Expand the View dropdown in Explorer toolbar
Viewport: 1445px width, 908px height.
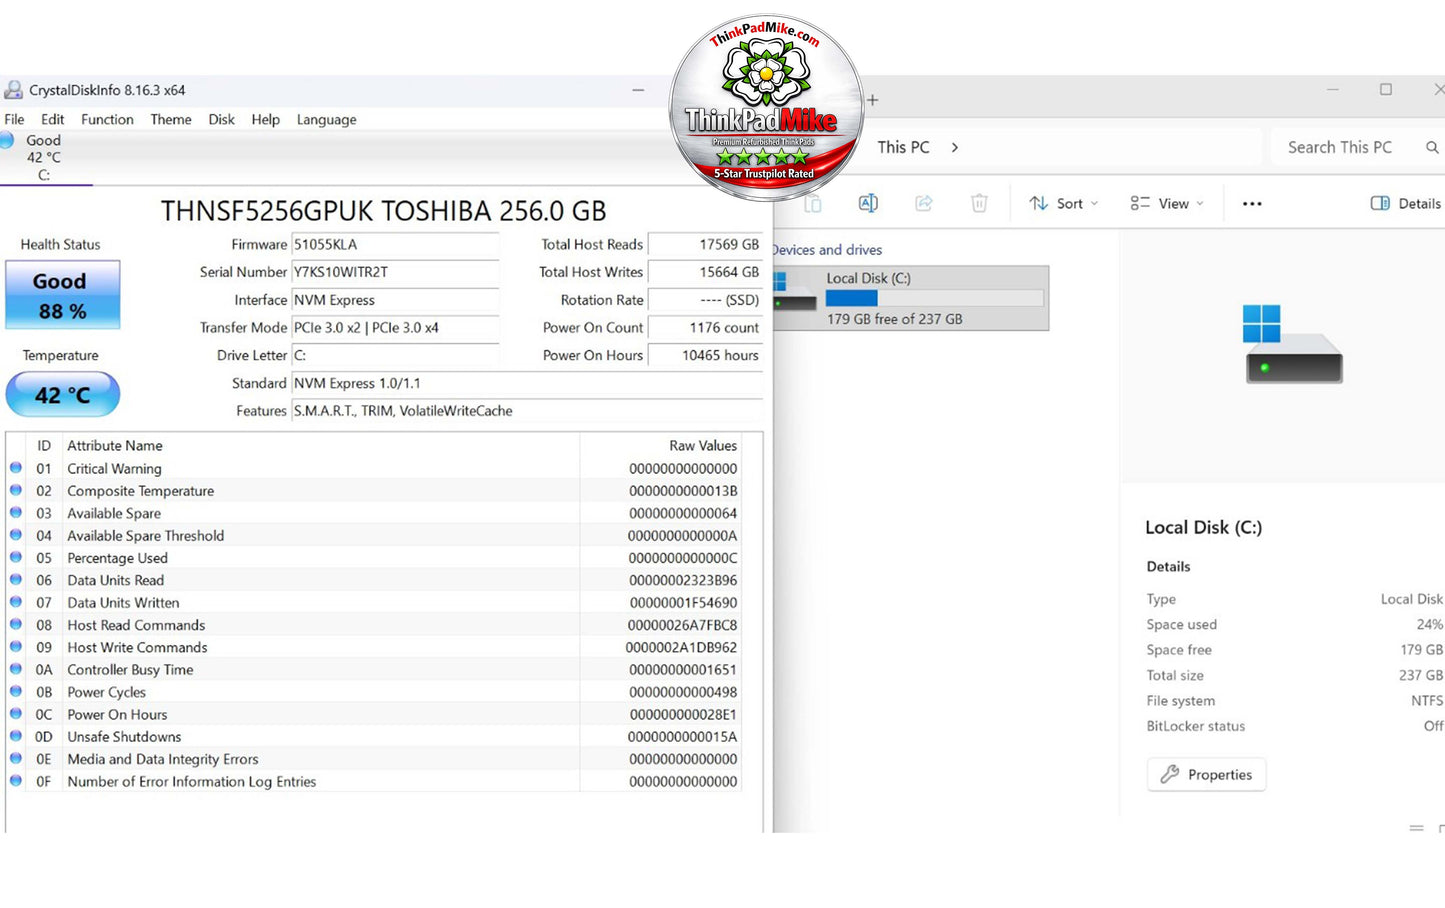[1167, 203]
